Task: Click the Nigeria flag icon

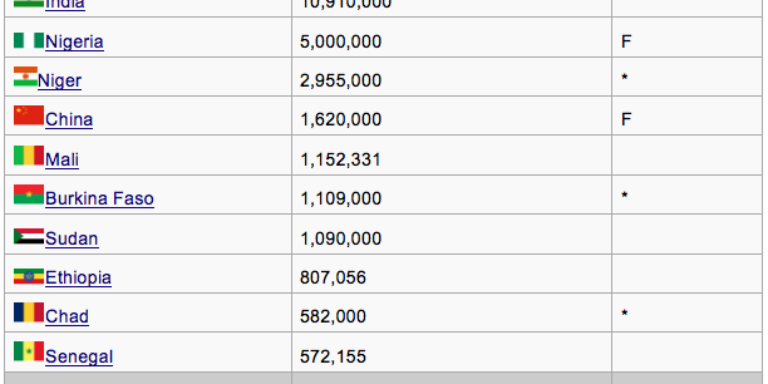Action: pyautogui.click(x=29, y=40)
